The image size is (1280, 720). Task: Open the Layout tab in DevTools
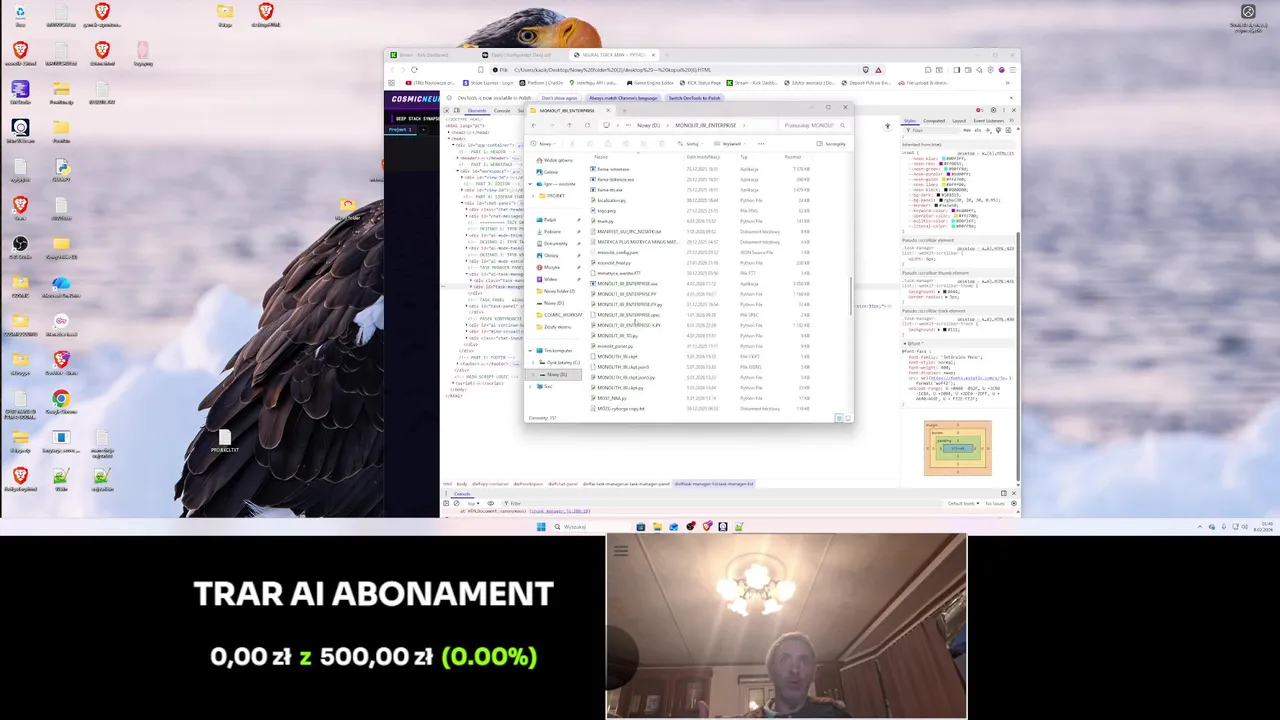click(x=959, y=121)
